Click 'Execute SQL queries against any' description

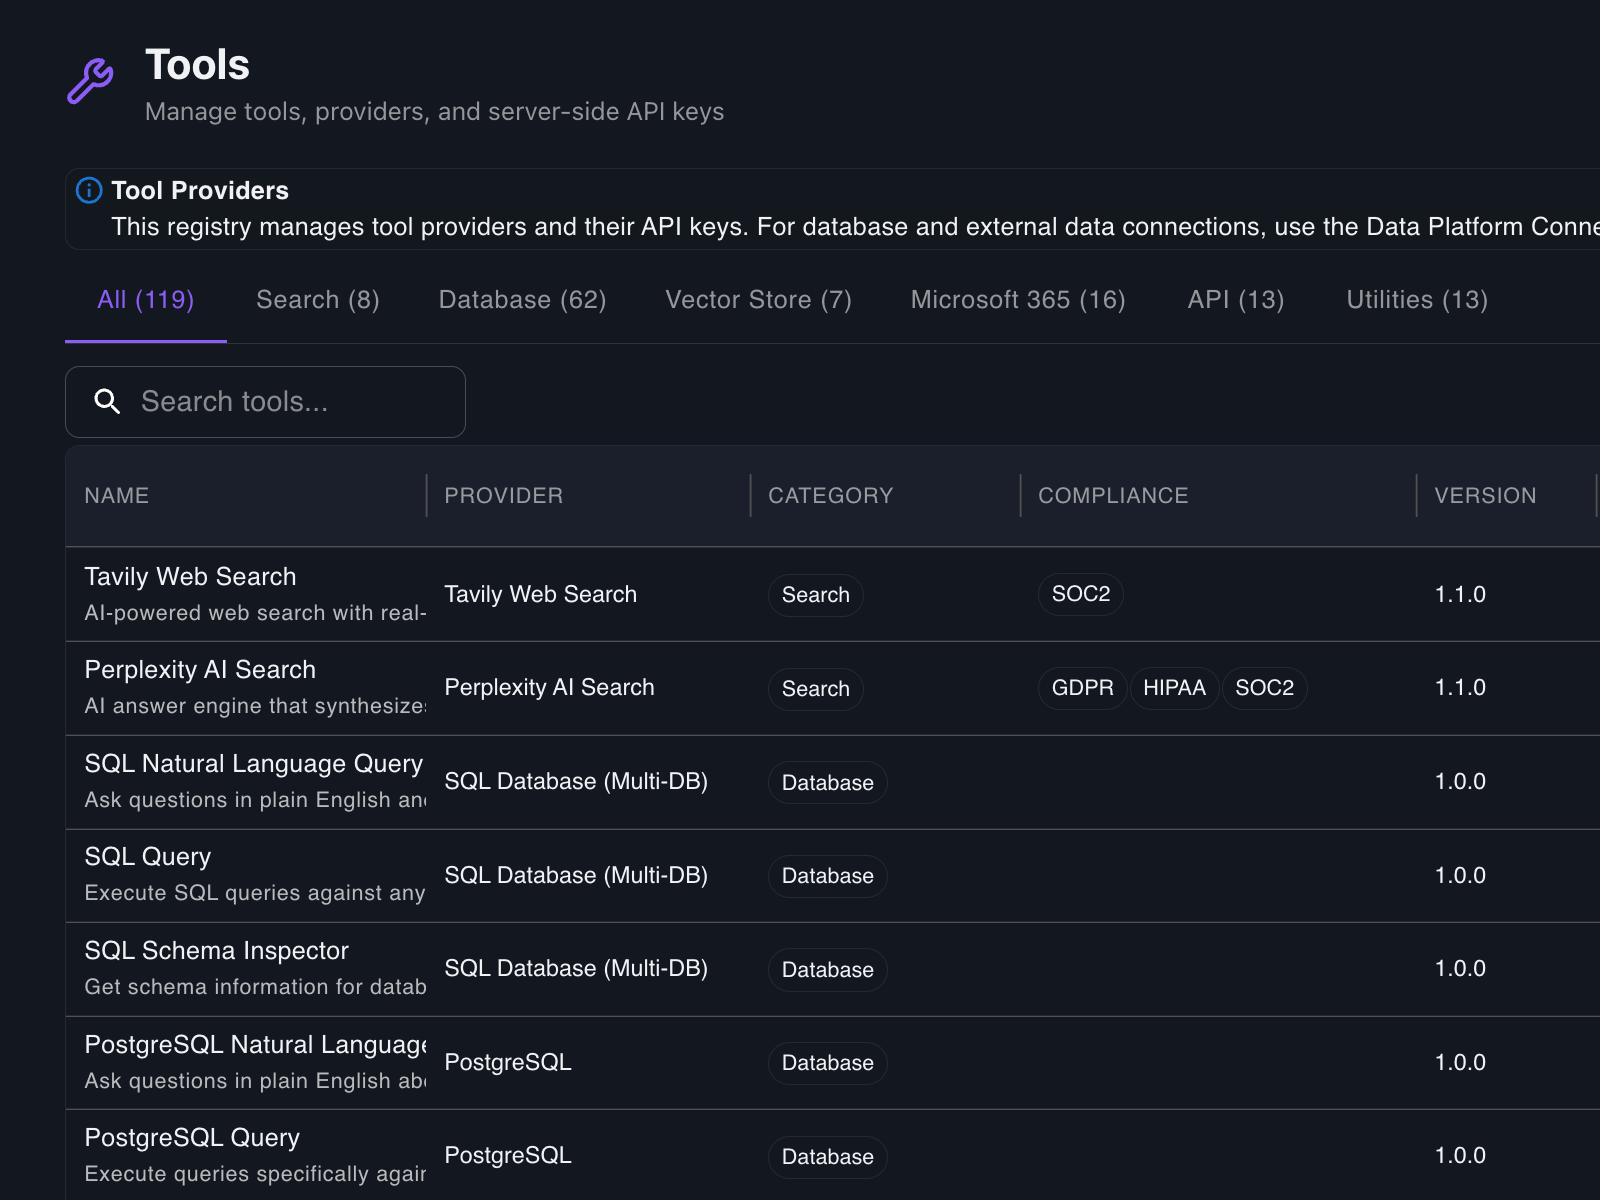pyautogui.click(x=255, y=893)
